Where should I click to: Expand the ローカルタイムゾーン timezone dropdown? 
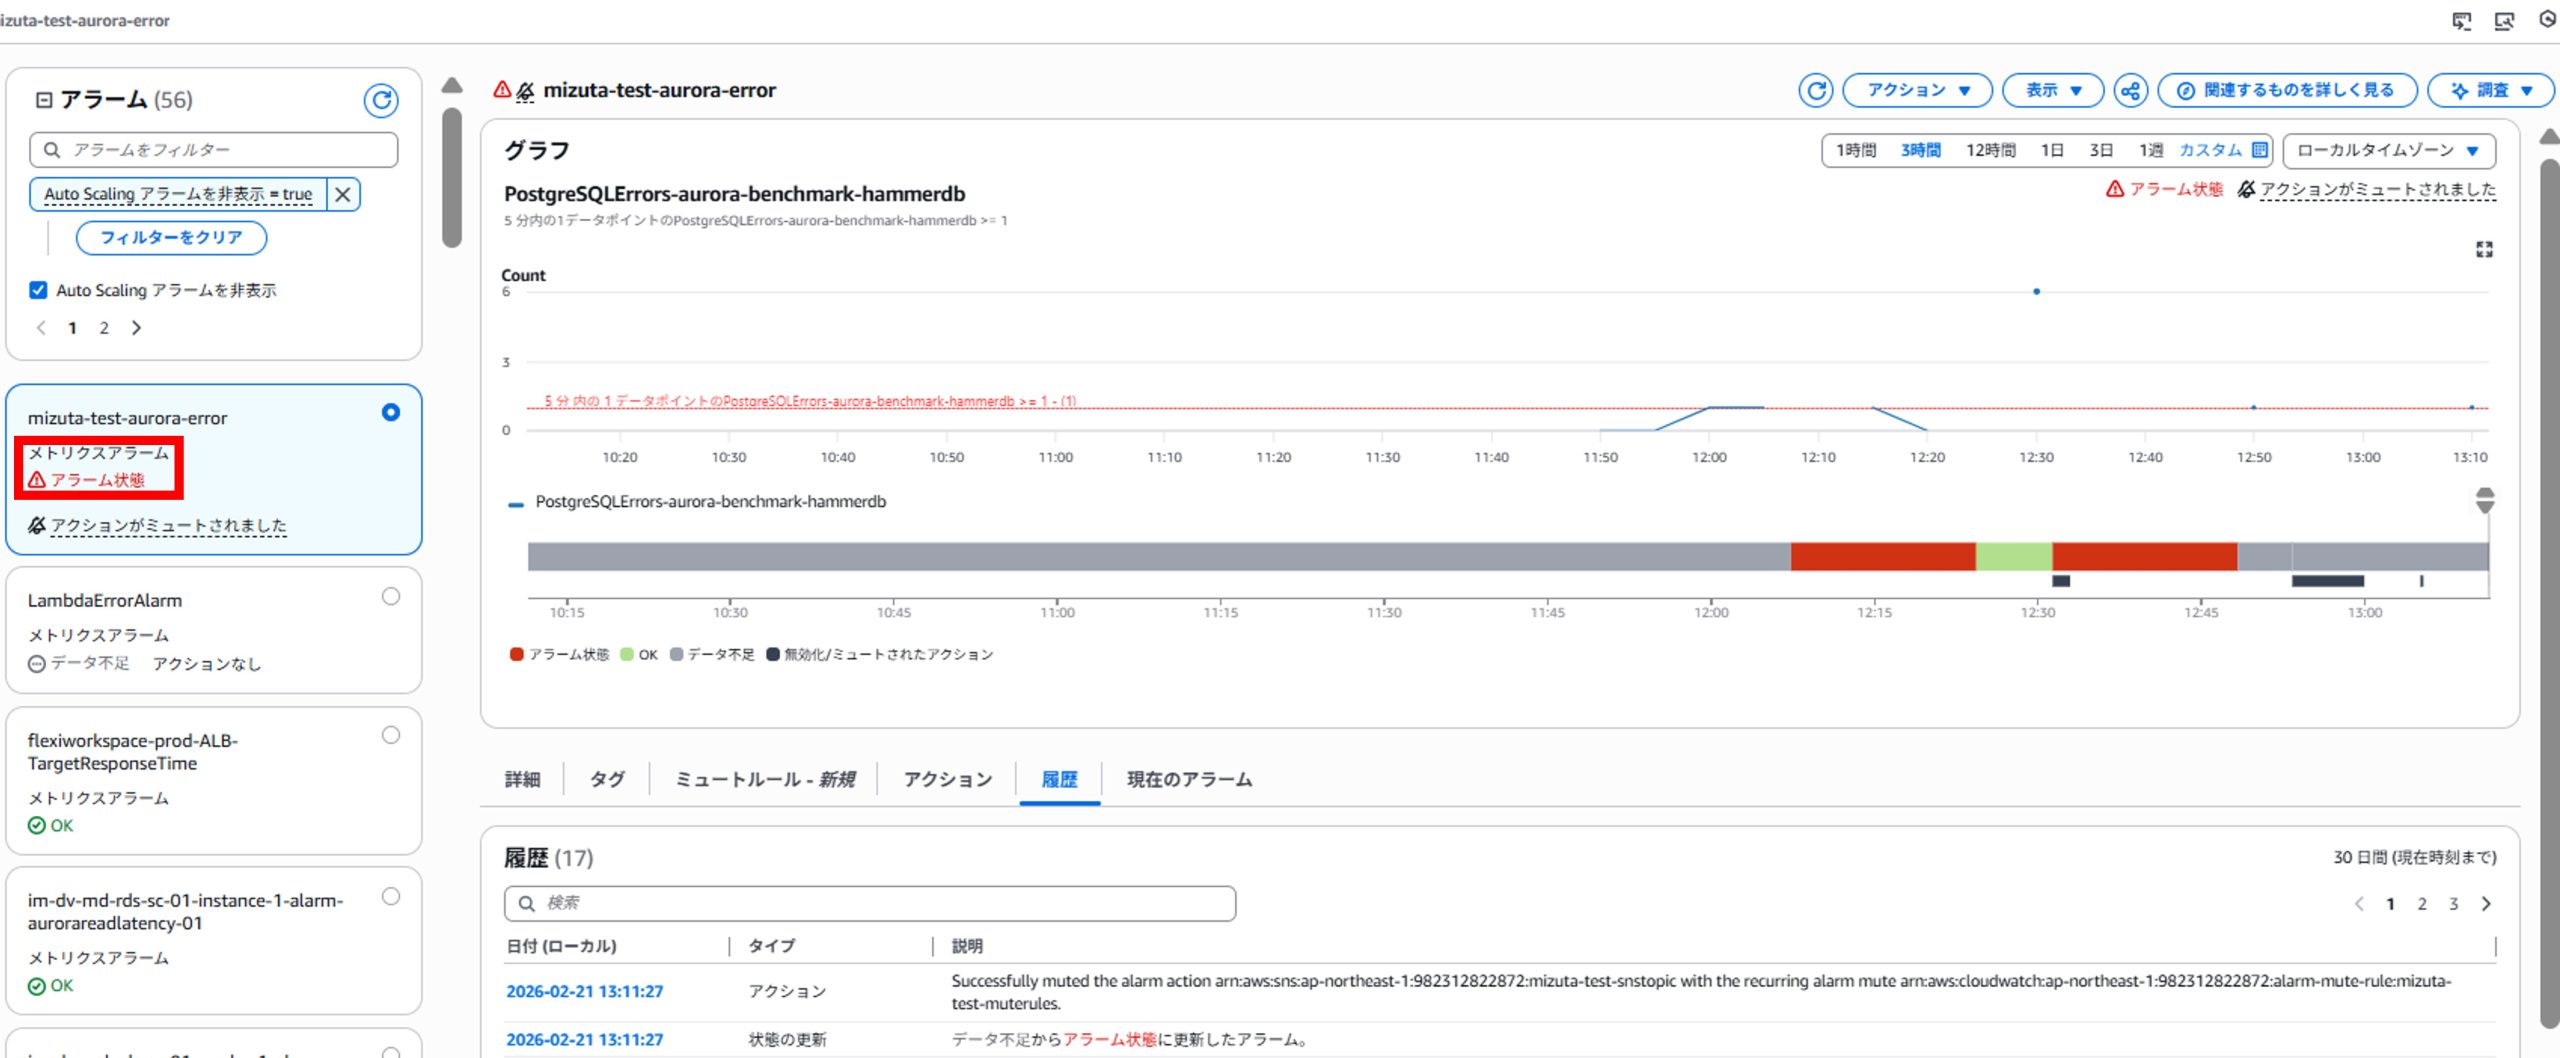coord(2388,150)
